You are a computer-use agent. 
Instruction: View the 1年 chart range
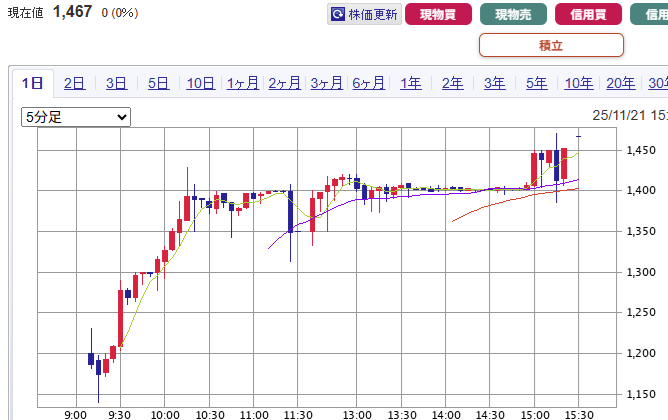click(x=411, y=83)
